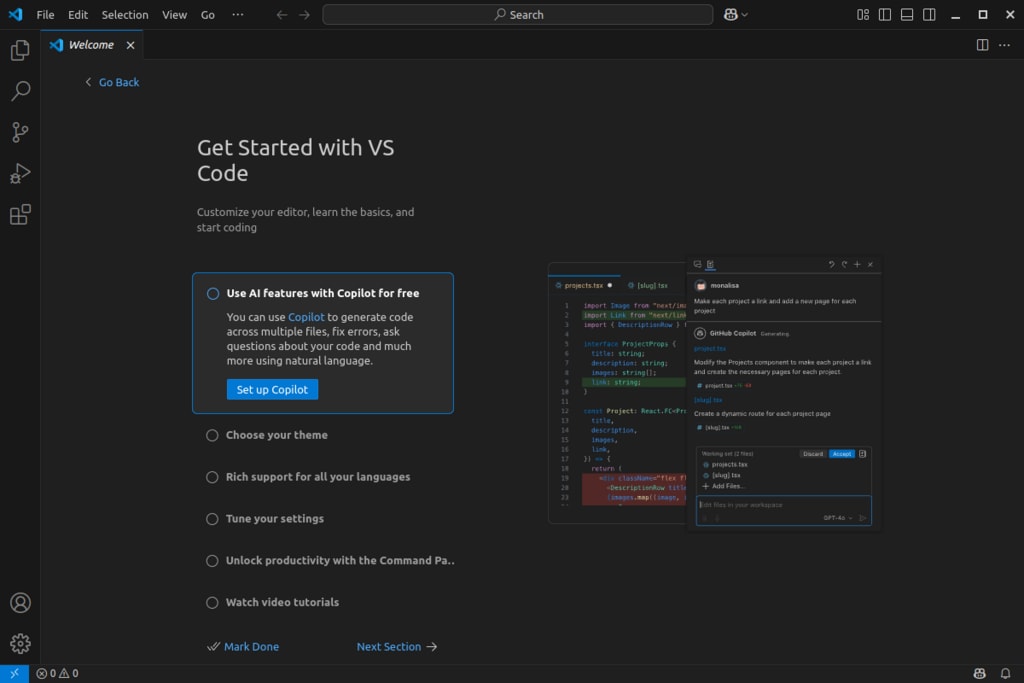Click the Set up Copilot button

[x=272, y=389]
